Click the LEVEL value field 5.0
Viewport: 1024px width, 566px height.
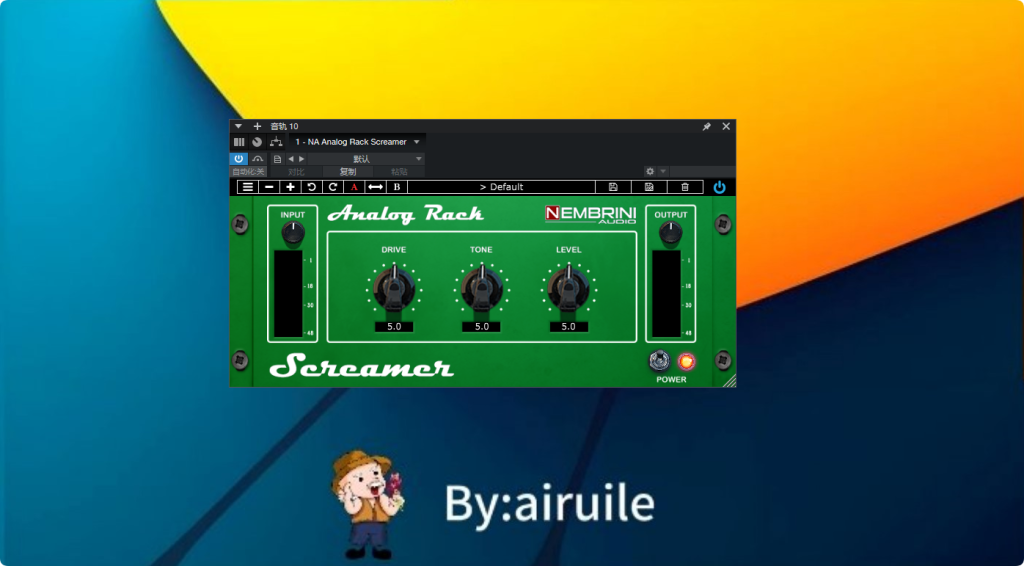[569, 326]
